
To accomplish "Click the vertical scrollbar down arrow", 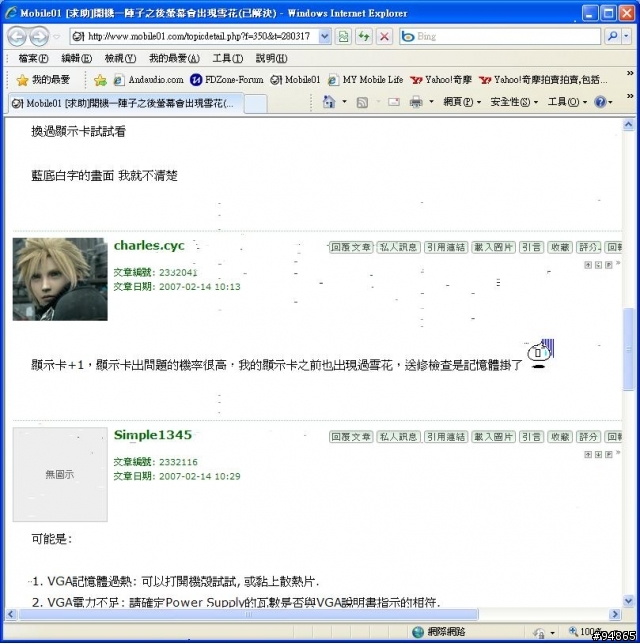I will [x=628, y=601].
